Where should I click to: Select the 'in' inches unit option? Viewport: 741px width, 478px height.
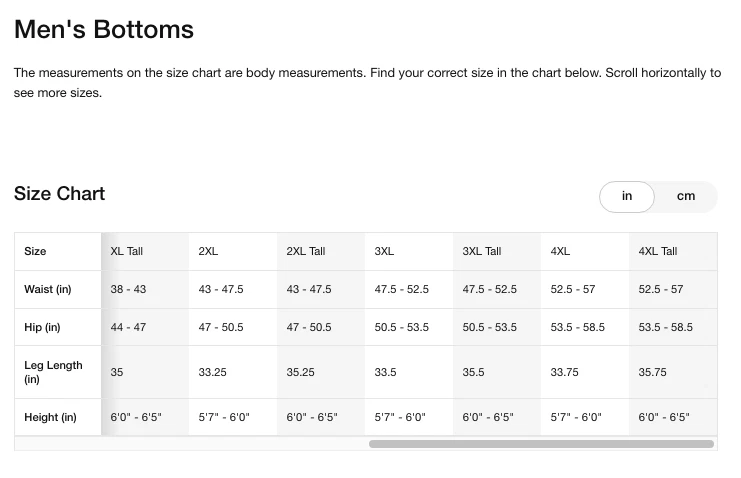tap(627, 196)
